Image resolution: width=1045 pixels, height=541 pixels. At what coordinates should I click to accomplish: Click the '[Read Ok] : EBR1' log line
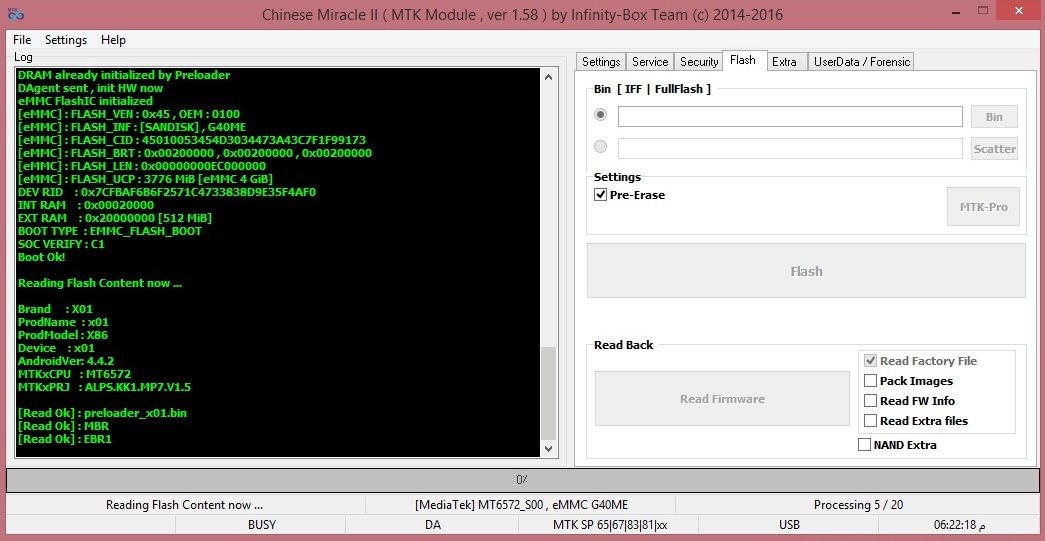(x=65, y=439)
